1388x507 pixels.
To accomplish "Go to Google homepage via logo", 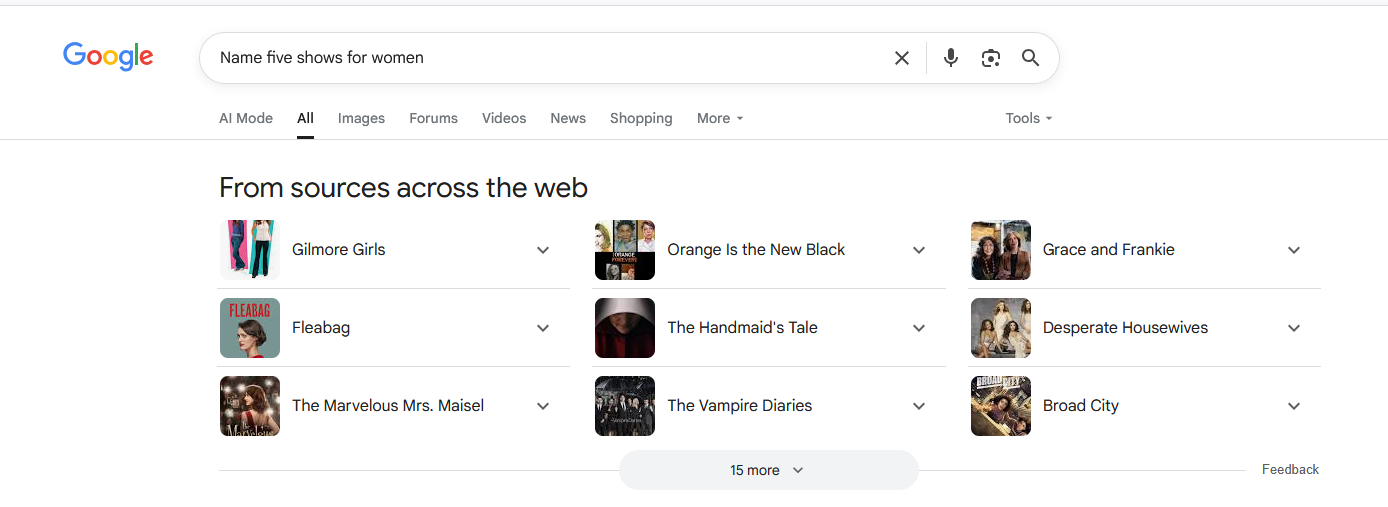I will click(108, 56).
